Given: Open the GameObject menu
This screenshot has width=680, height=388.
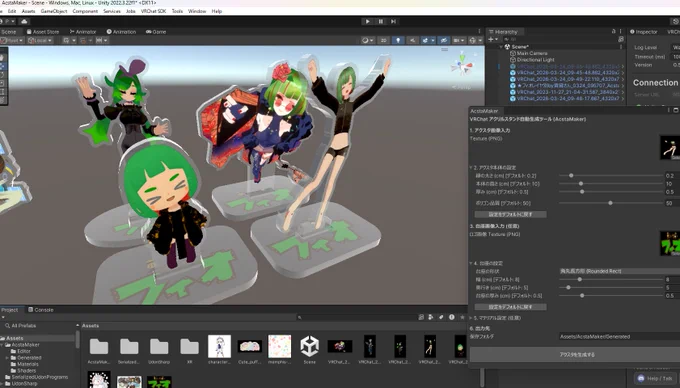Looking at the screenshot, I should click(54, 11).
